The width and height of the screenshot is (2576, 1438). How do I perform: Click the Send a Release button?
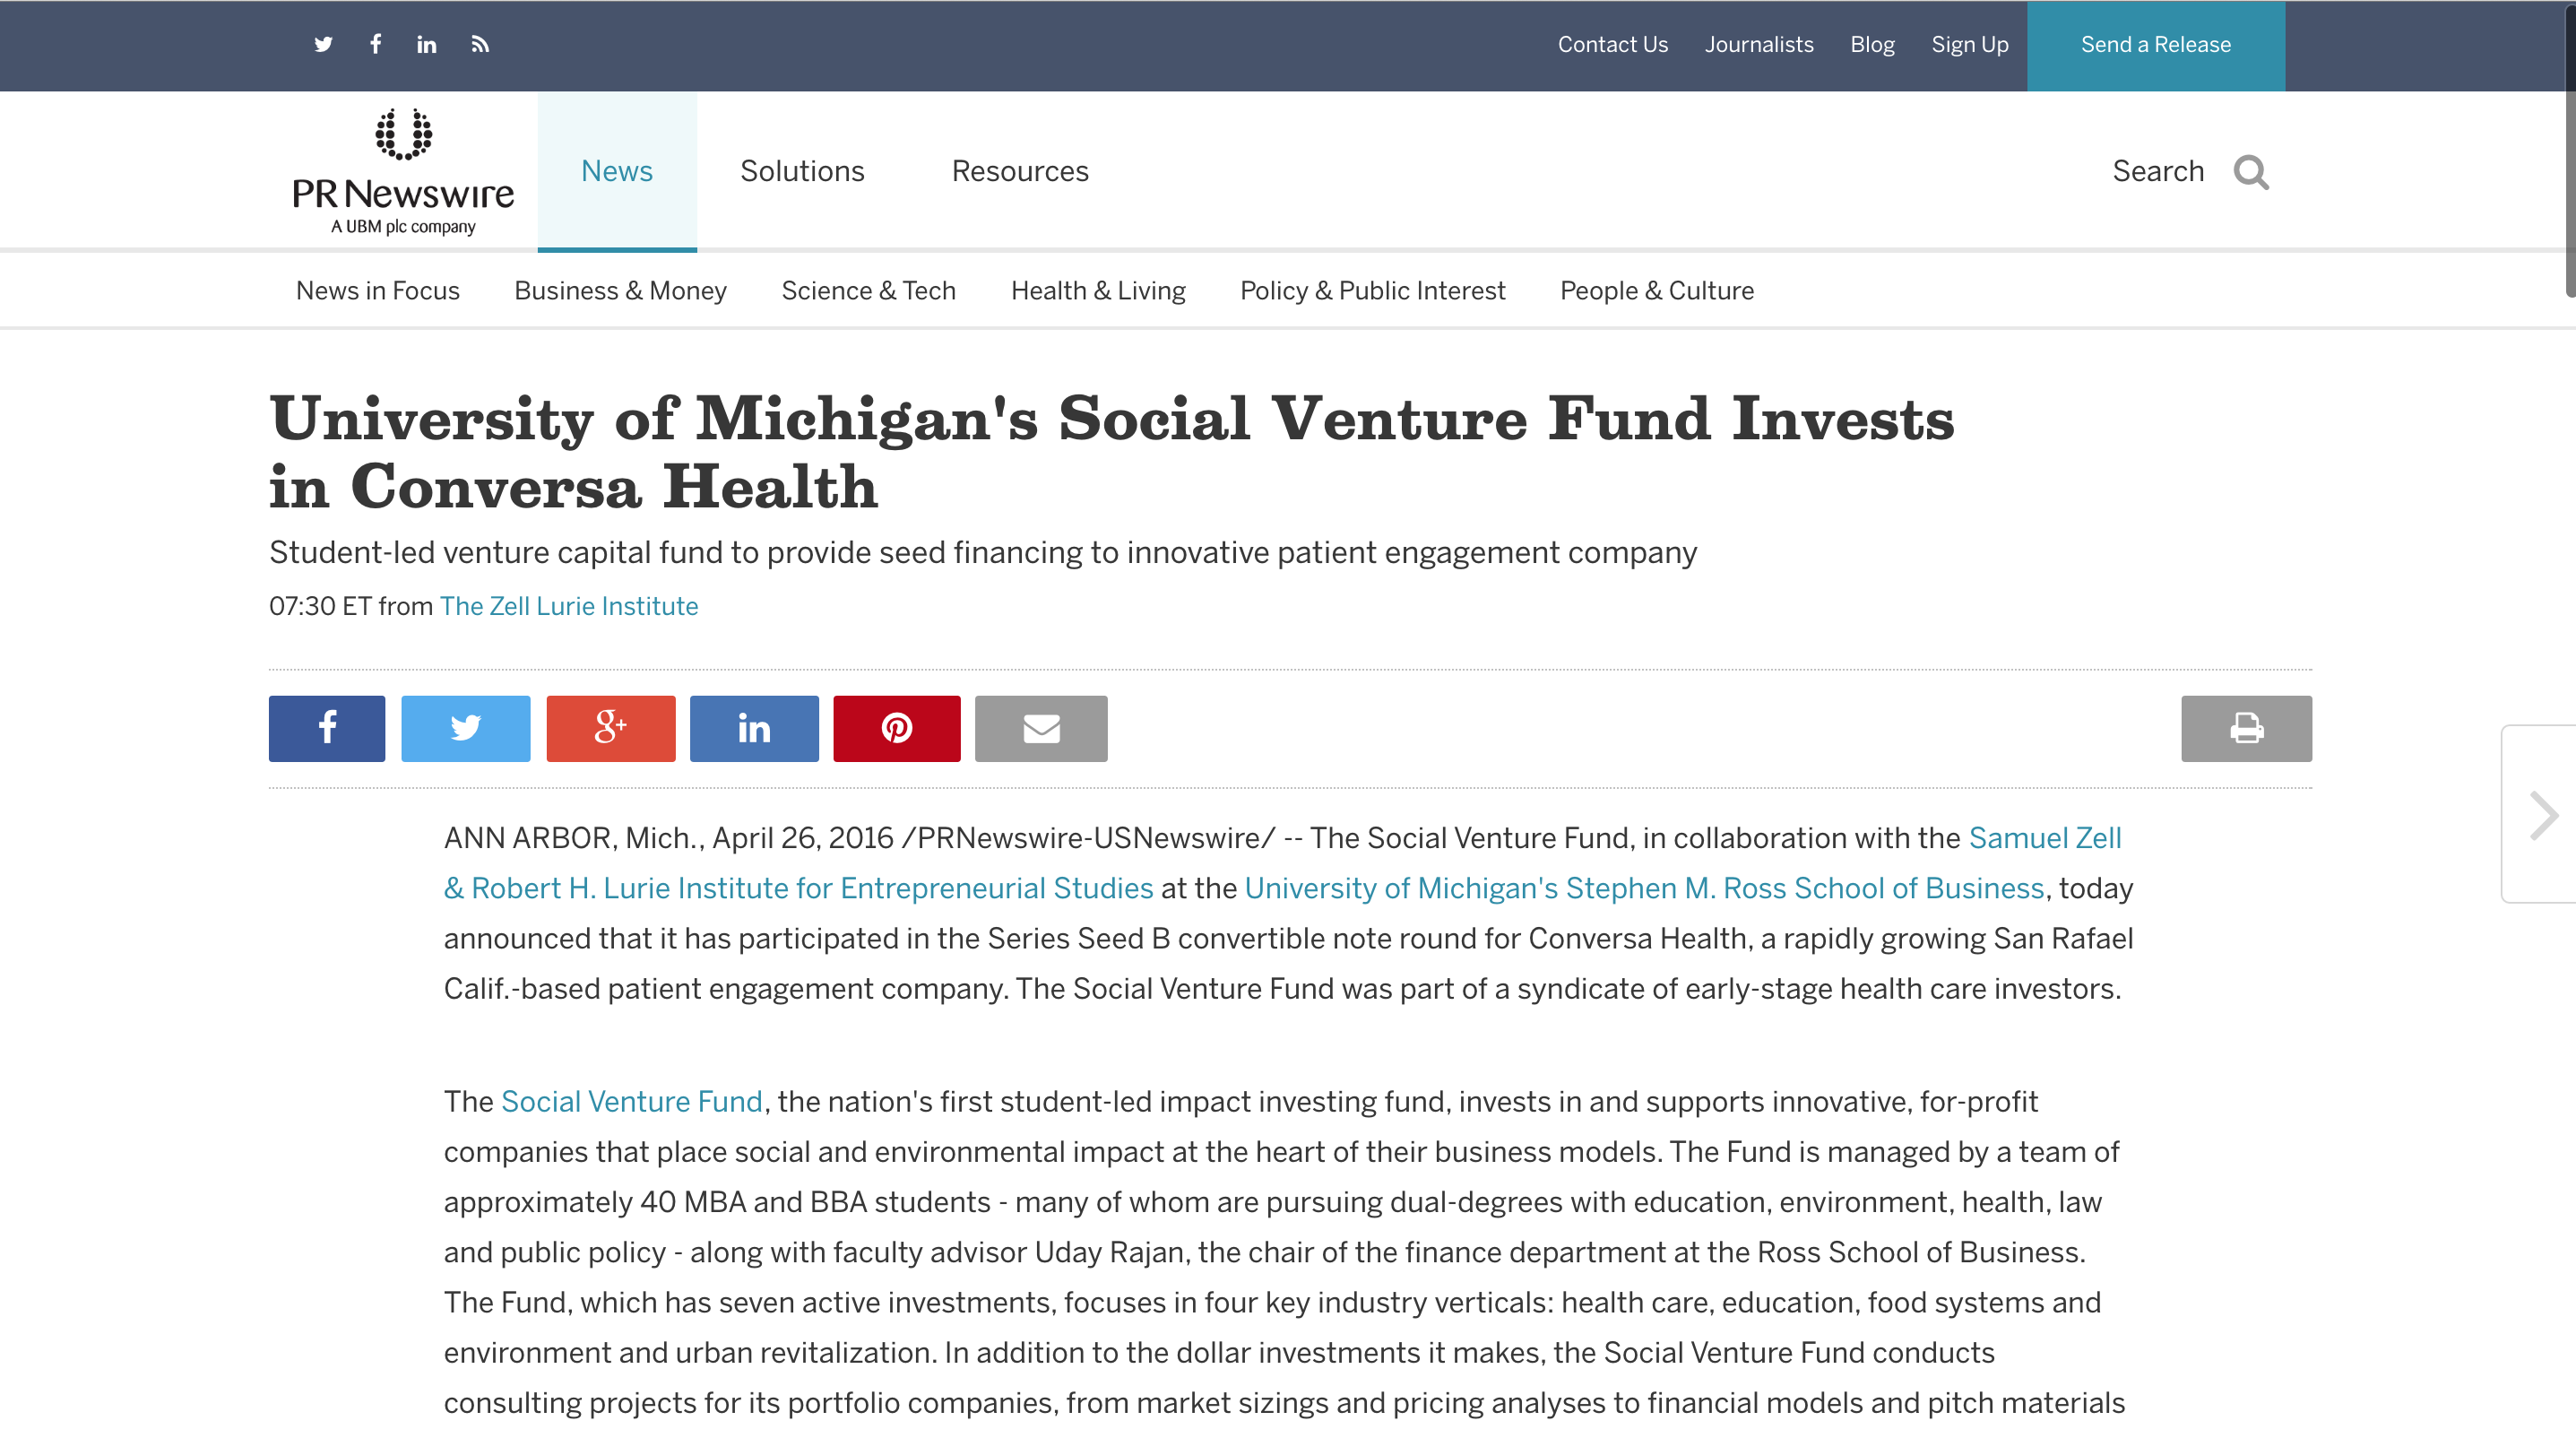pos(2156,45)
